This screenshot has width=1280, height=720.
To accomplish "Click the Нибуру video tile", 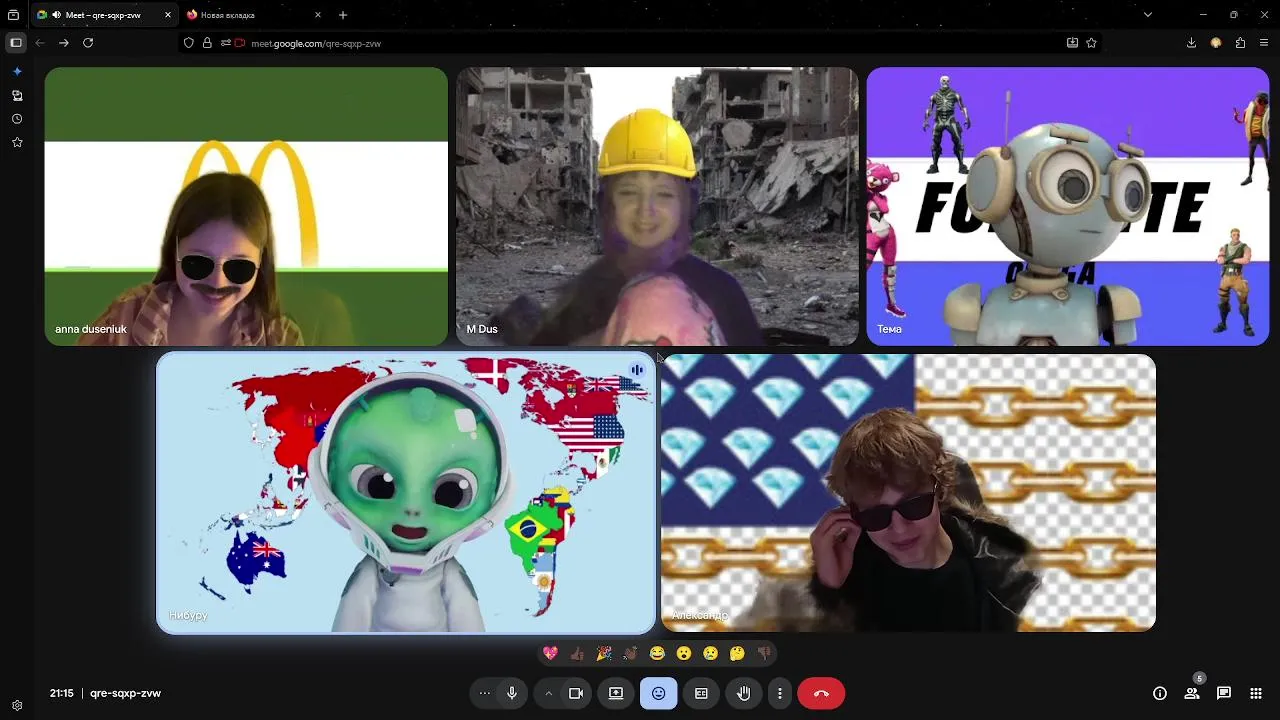I will click(406, 493).
